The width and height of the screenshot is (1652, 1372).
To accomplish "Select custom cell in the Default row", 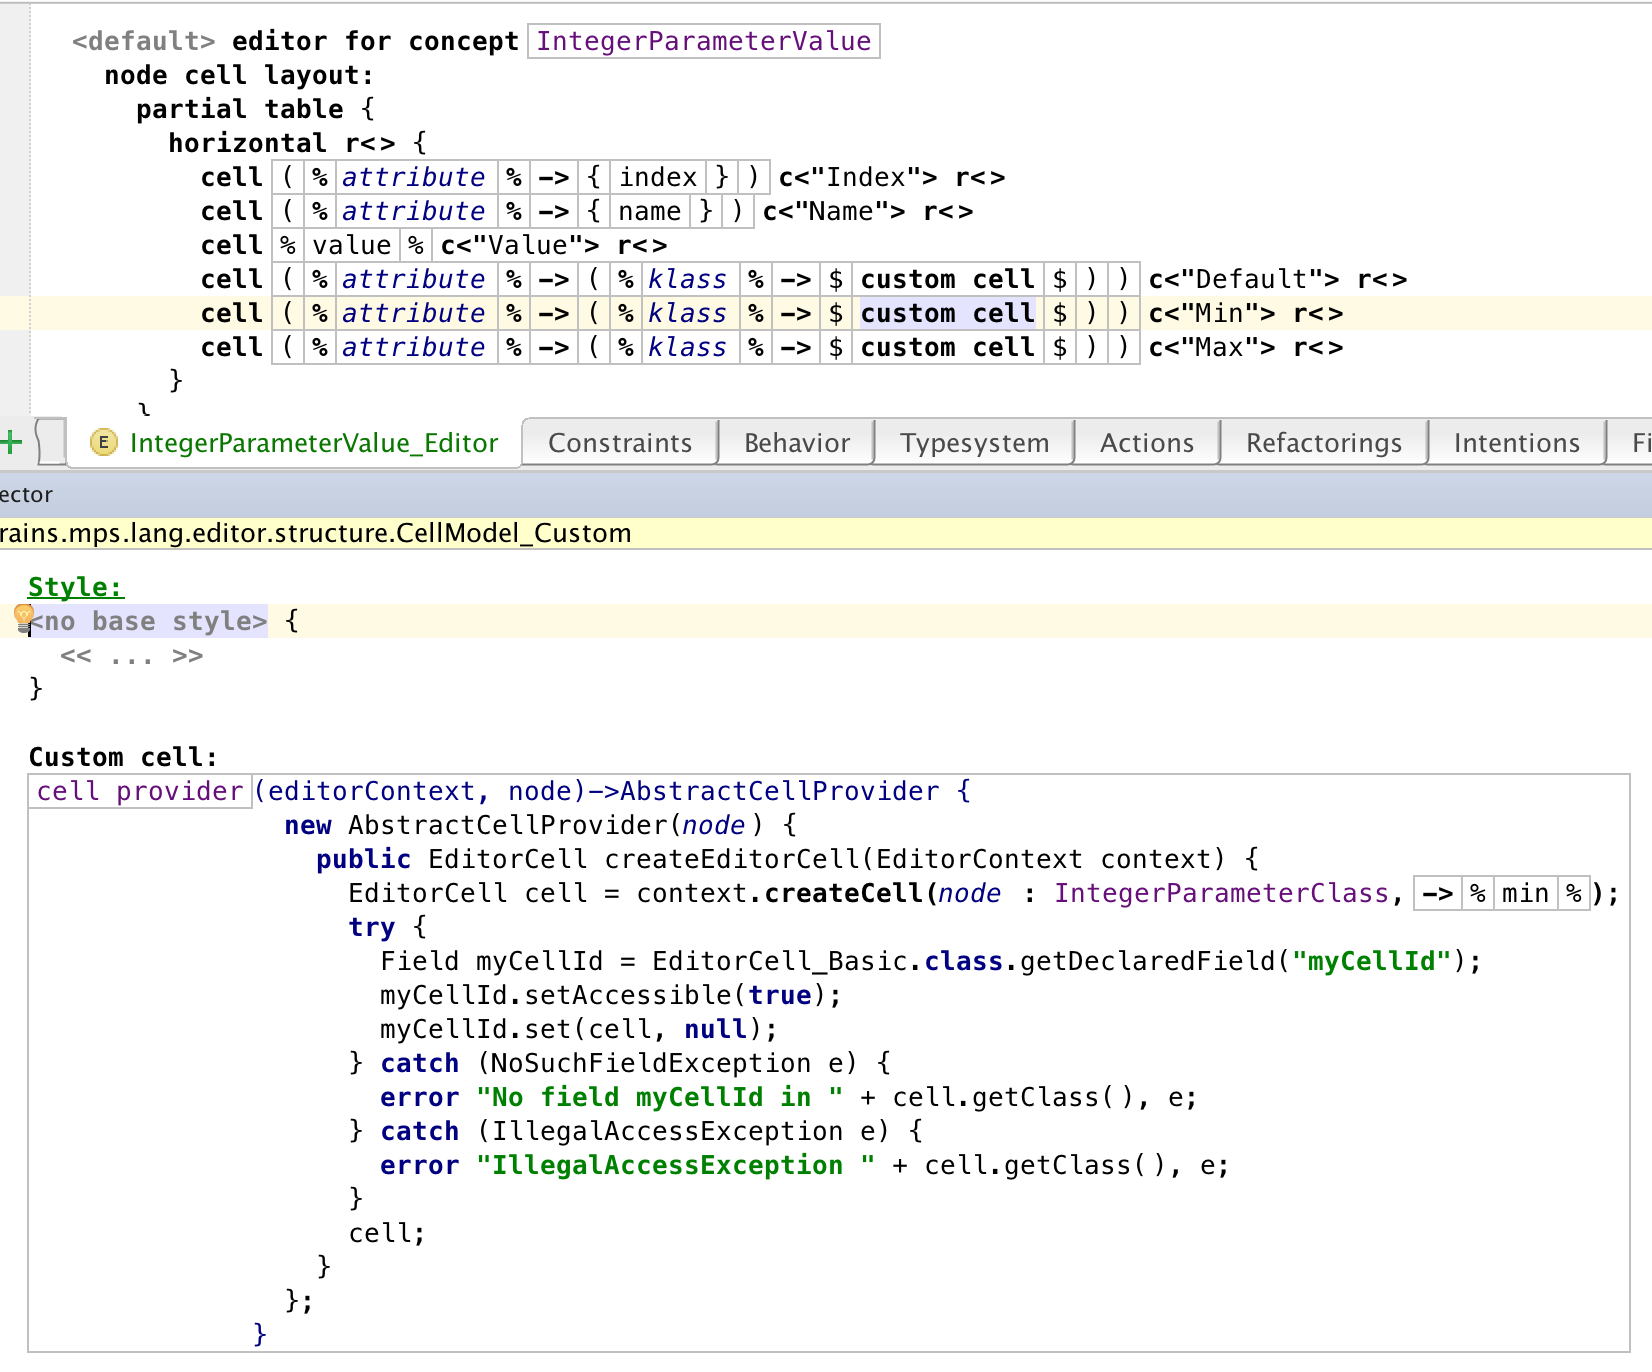I will (947, 279).
